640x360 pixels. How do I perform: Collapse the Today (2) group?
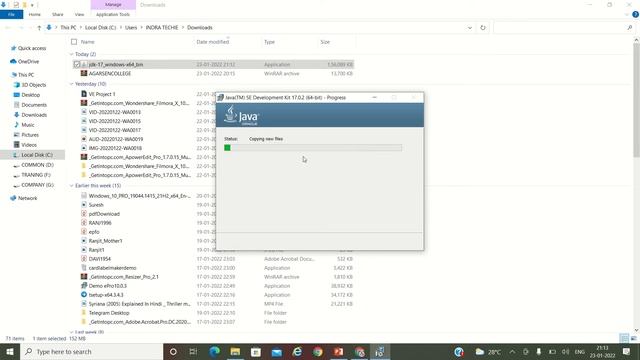point(72,54)
